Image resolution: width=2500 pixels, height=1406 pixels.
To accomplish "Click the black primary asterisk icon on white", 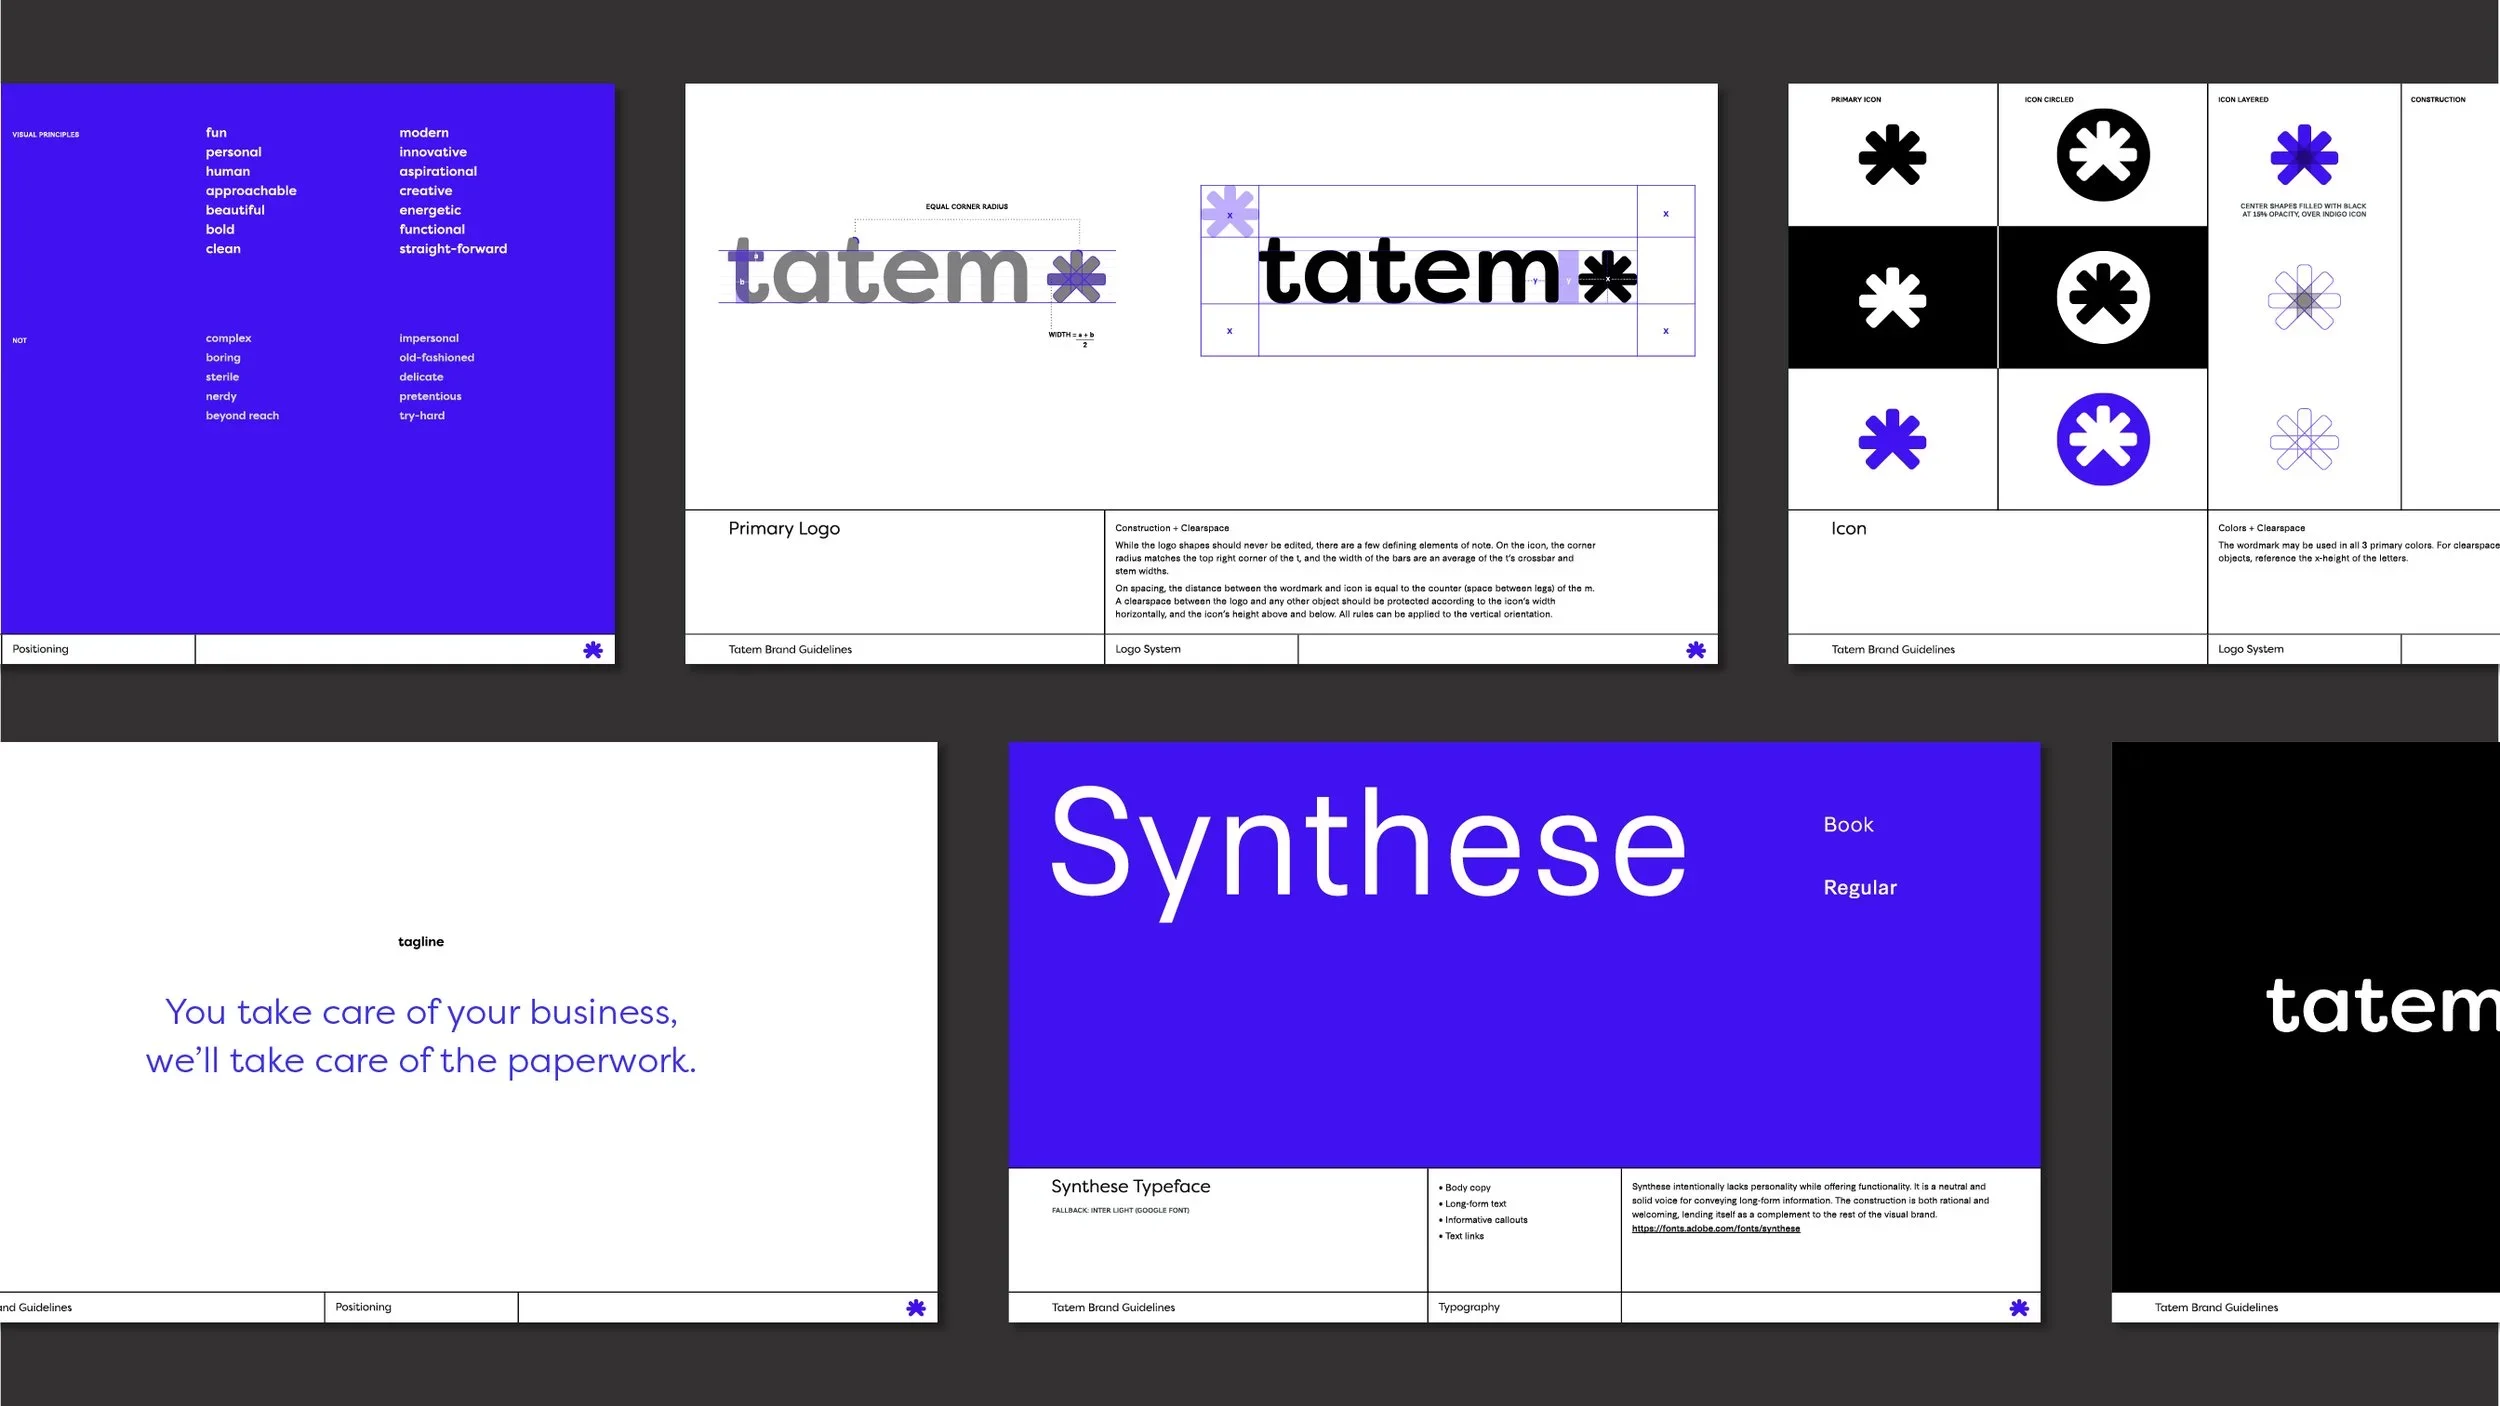I will (1892, 156).
